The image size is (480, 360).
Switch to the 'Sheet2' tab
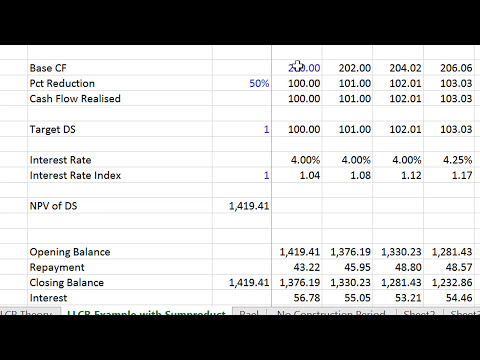tap(419, 312)
